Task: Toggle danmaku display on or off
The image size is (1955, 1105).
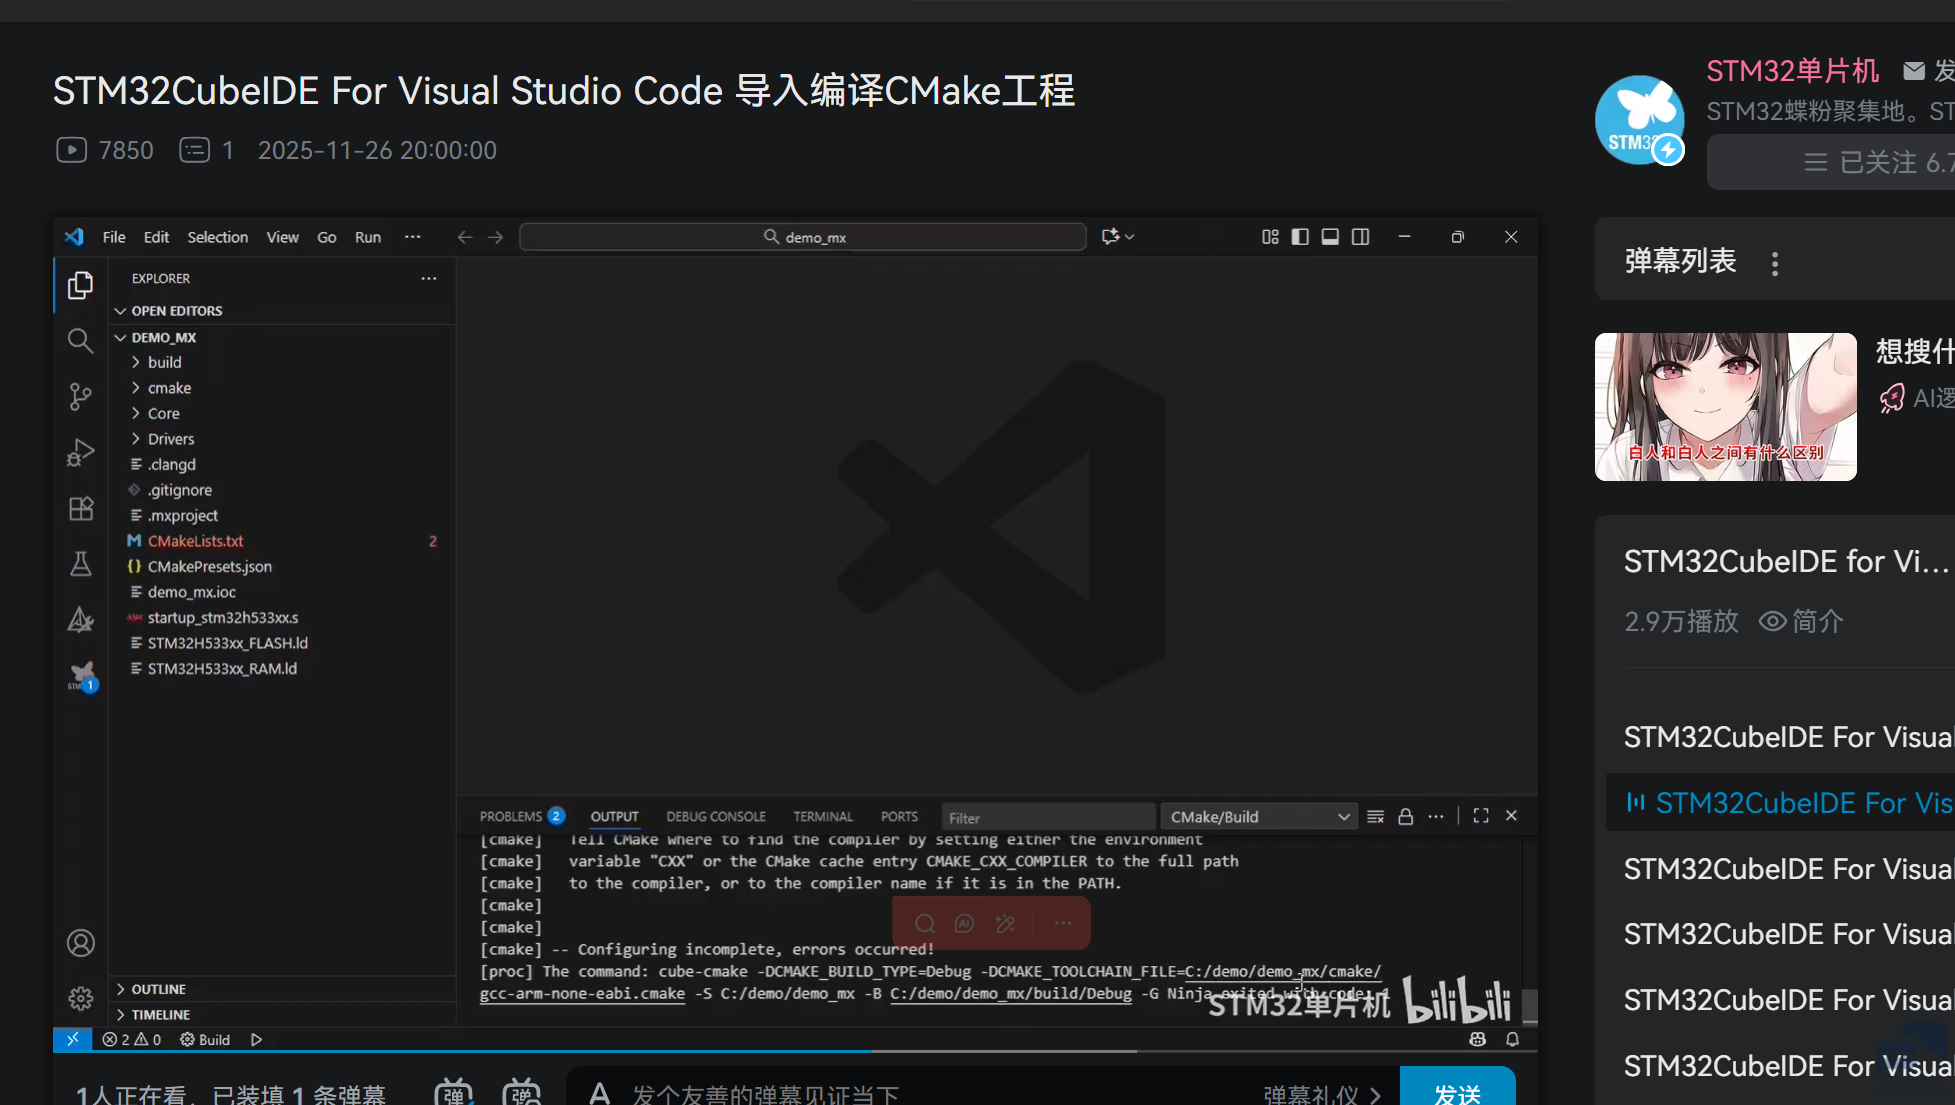Action: click(454, 1092)
